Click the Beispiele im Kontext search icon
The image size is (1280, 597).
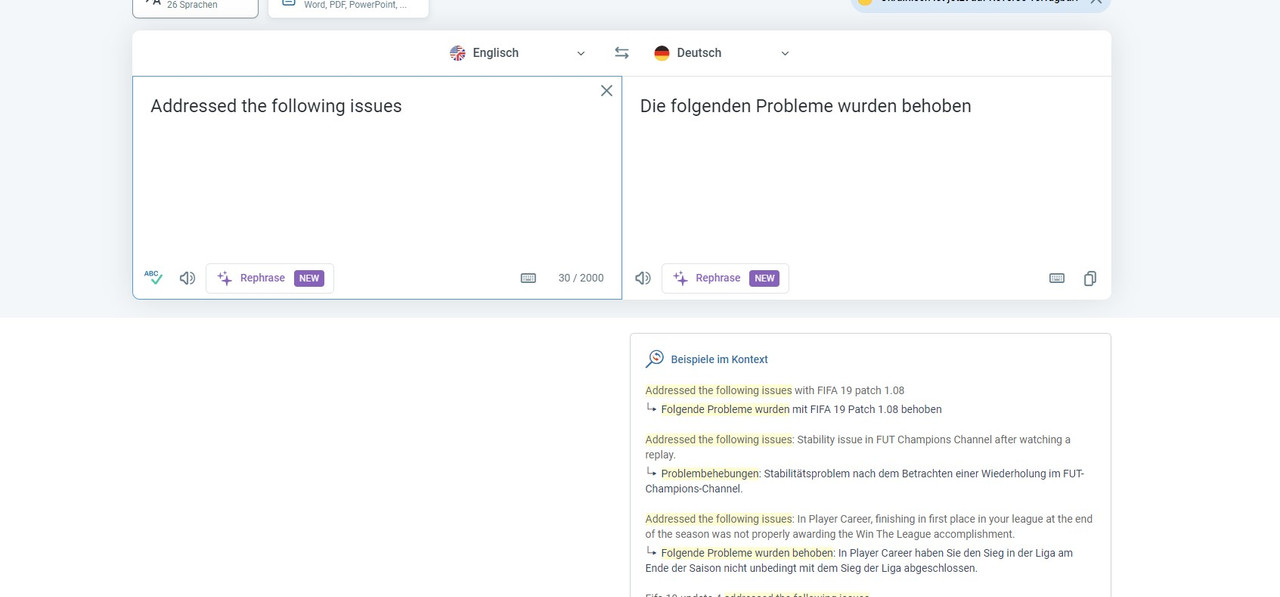[655, 359]
